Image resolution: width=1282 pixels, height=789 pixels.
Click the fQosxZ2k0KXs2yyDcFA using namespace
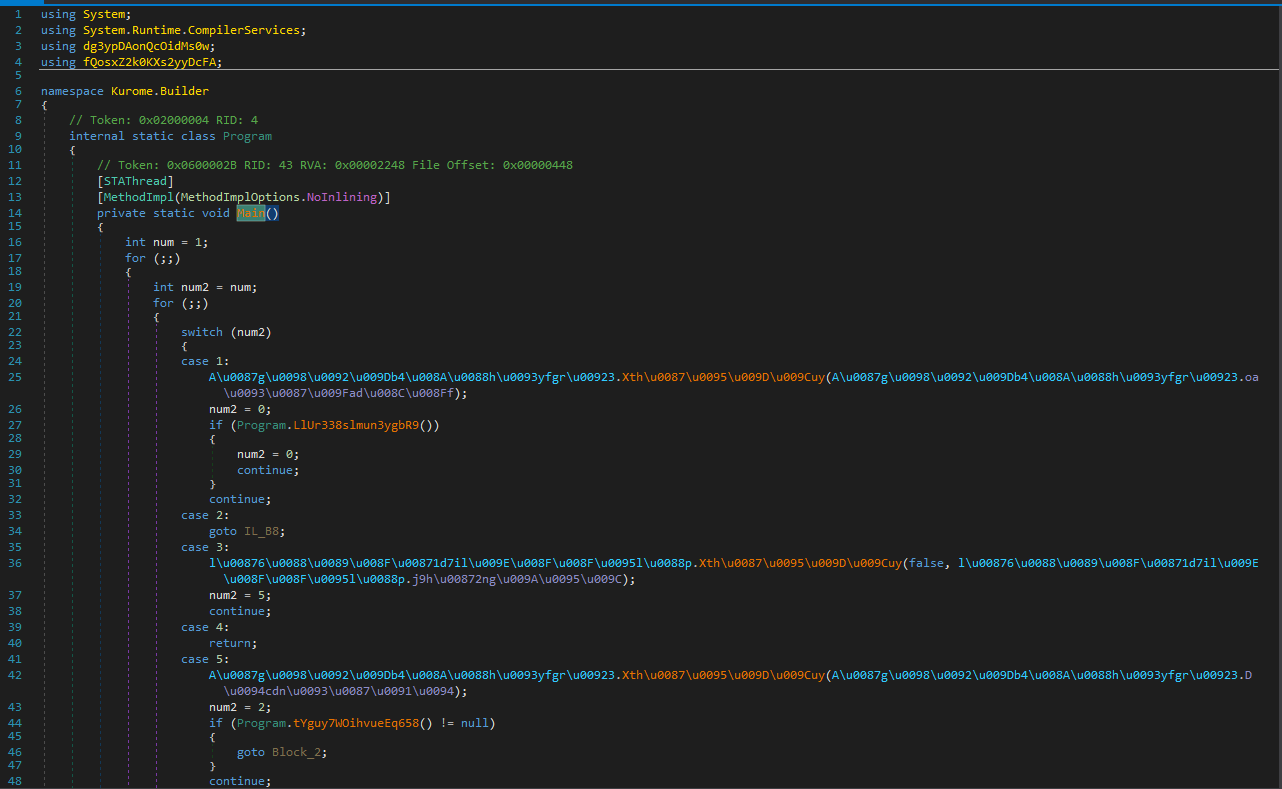click(152, 62)
